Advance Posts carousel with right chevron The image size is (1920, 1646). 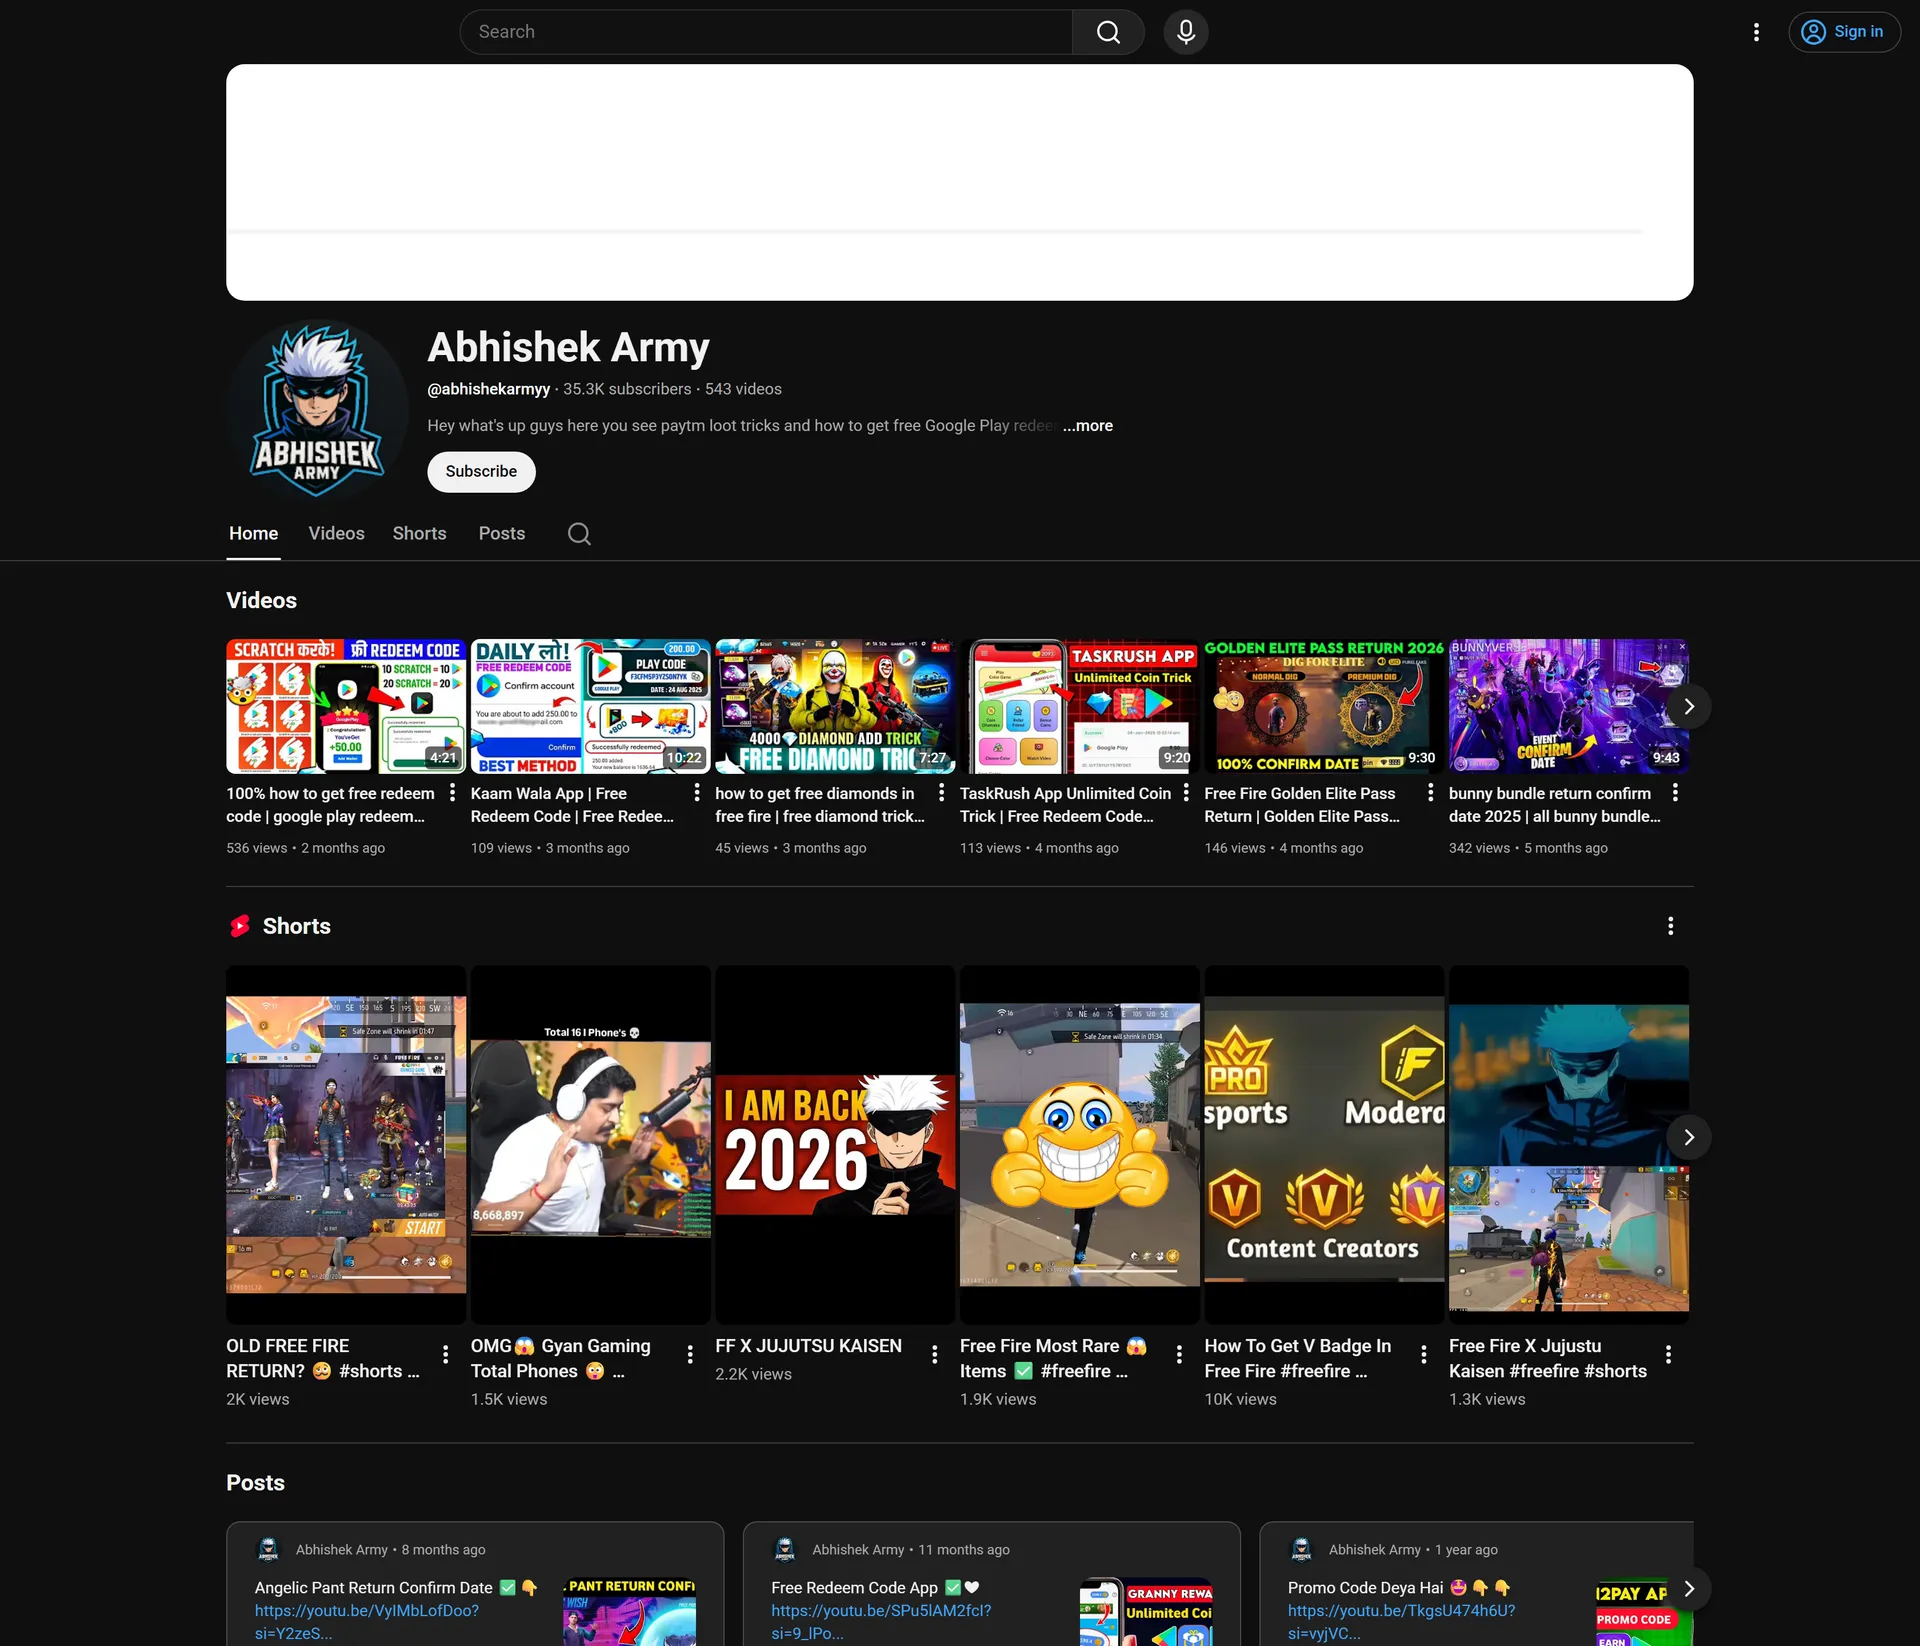coord(1688,1588)
